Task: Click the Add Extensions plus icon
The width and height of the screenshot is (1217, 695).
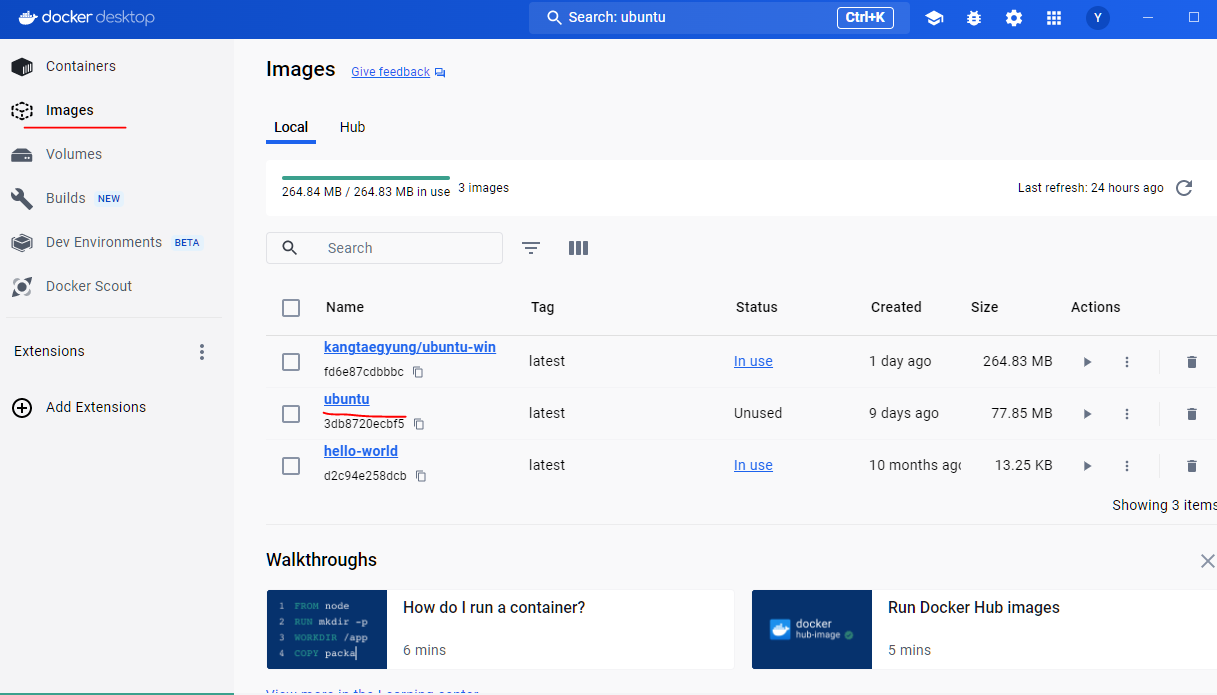Action: 22,407
